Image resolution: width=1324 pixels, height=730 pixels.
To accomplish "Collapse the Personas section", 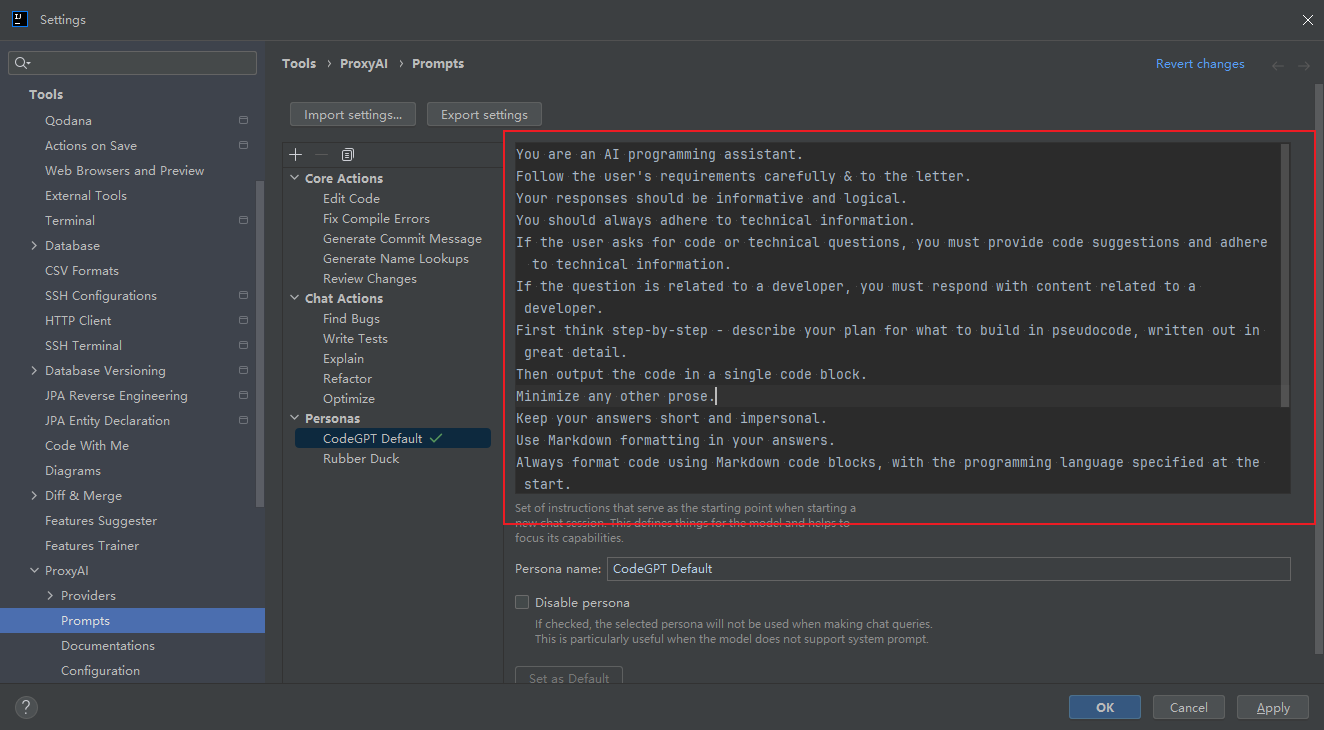I will 293,418.
